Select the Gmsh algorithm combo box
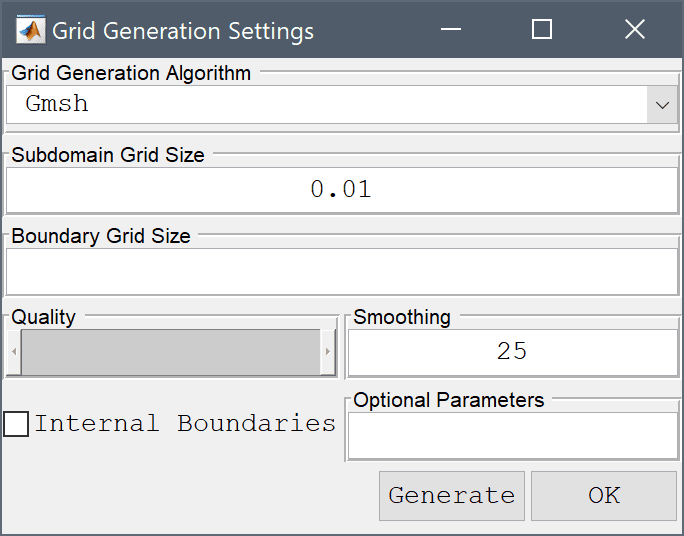684x536 pixels. click(342, 105)
